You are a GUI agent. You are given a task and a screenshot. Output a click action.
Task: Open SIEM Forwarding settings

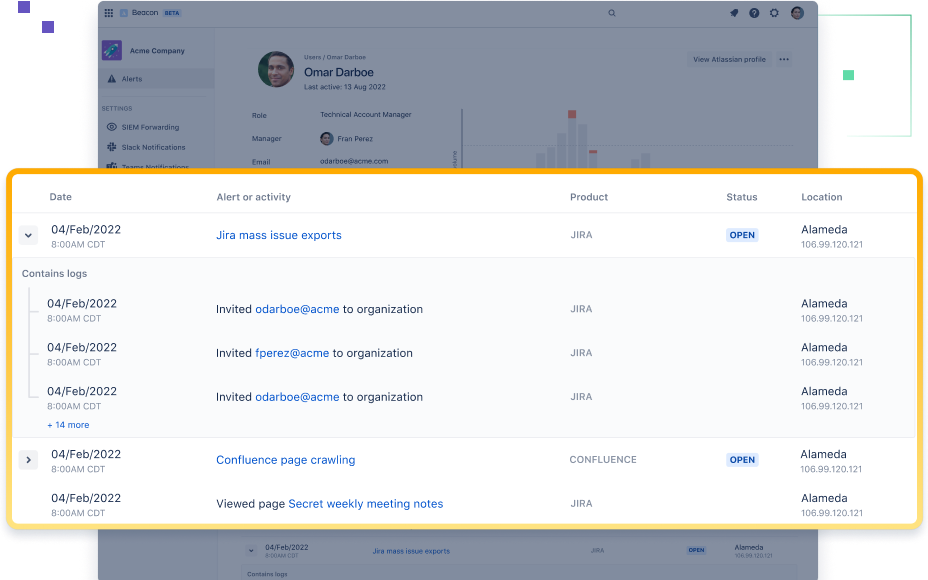point(150,127)
